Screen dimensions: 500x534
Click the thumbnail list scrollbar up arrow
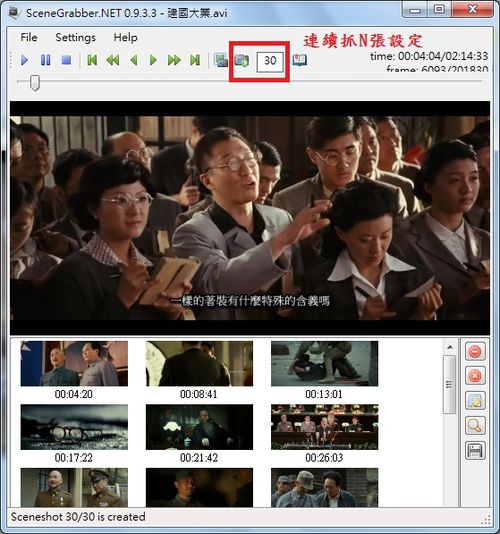tap(450, 347)
